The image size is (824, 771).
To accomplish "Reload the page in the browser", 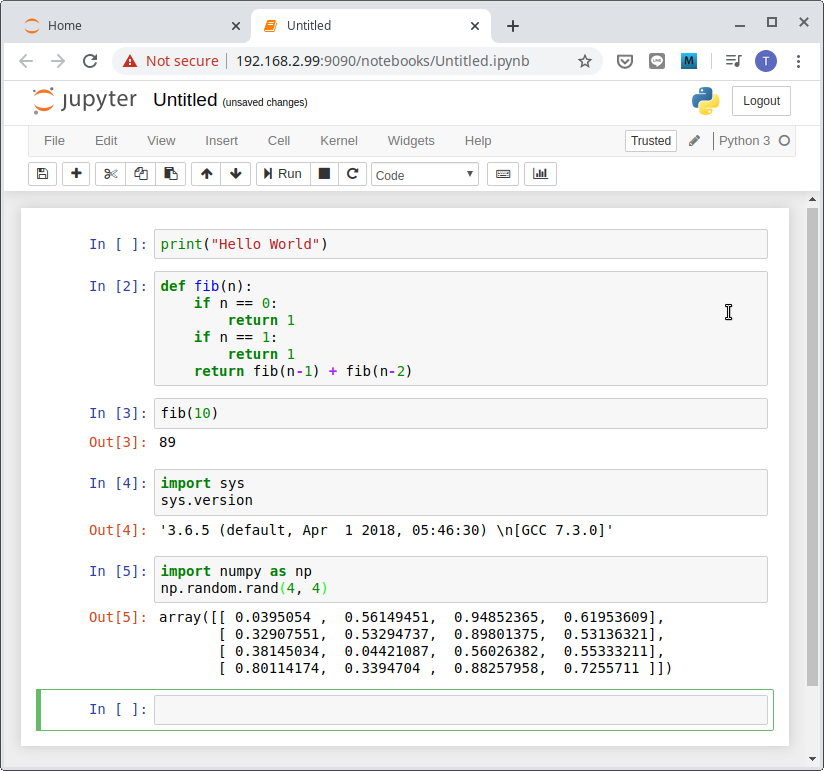I will point(90,61).
